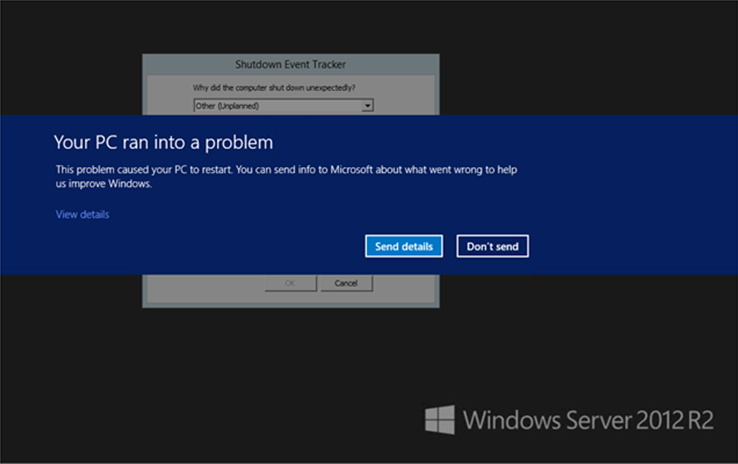
Task: Click empty blue banner area right of the buttons
Action: (630, 246)
